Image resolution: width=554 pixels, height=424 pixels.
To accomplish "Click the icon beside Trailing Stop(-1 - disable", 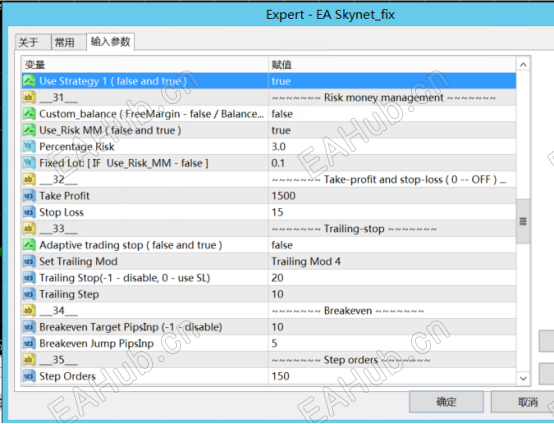I will [29, 278].
